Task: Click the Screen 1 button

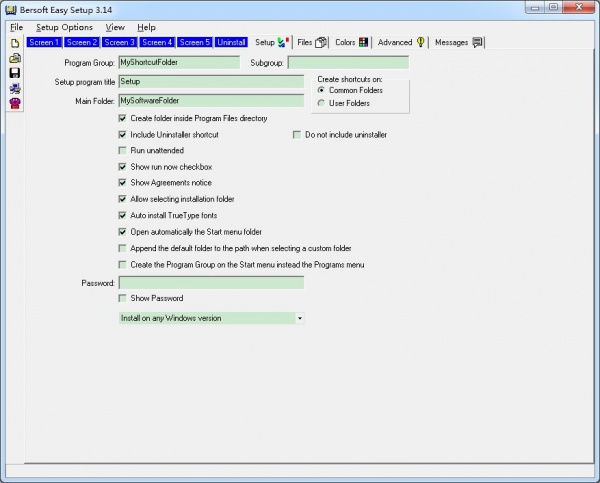Action: coord(43,43)
